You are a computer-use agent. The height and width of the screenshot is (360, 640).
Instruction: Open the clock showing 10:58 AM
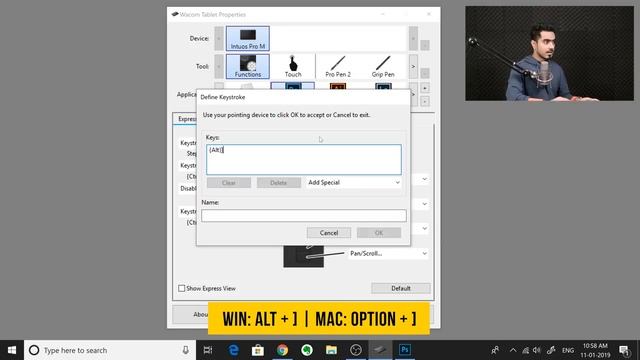click(x=595, y=350)
